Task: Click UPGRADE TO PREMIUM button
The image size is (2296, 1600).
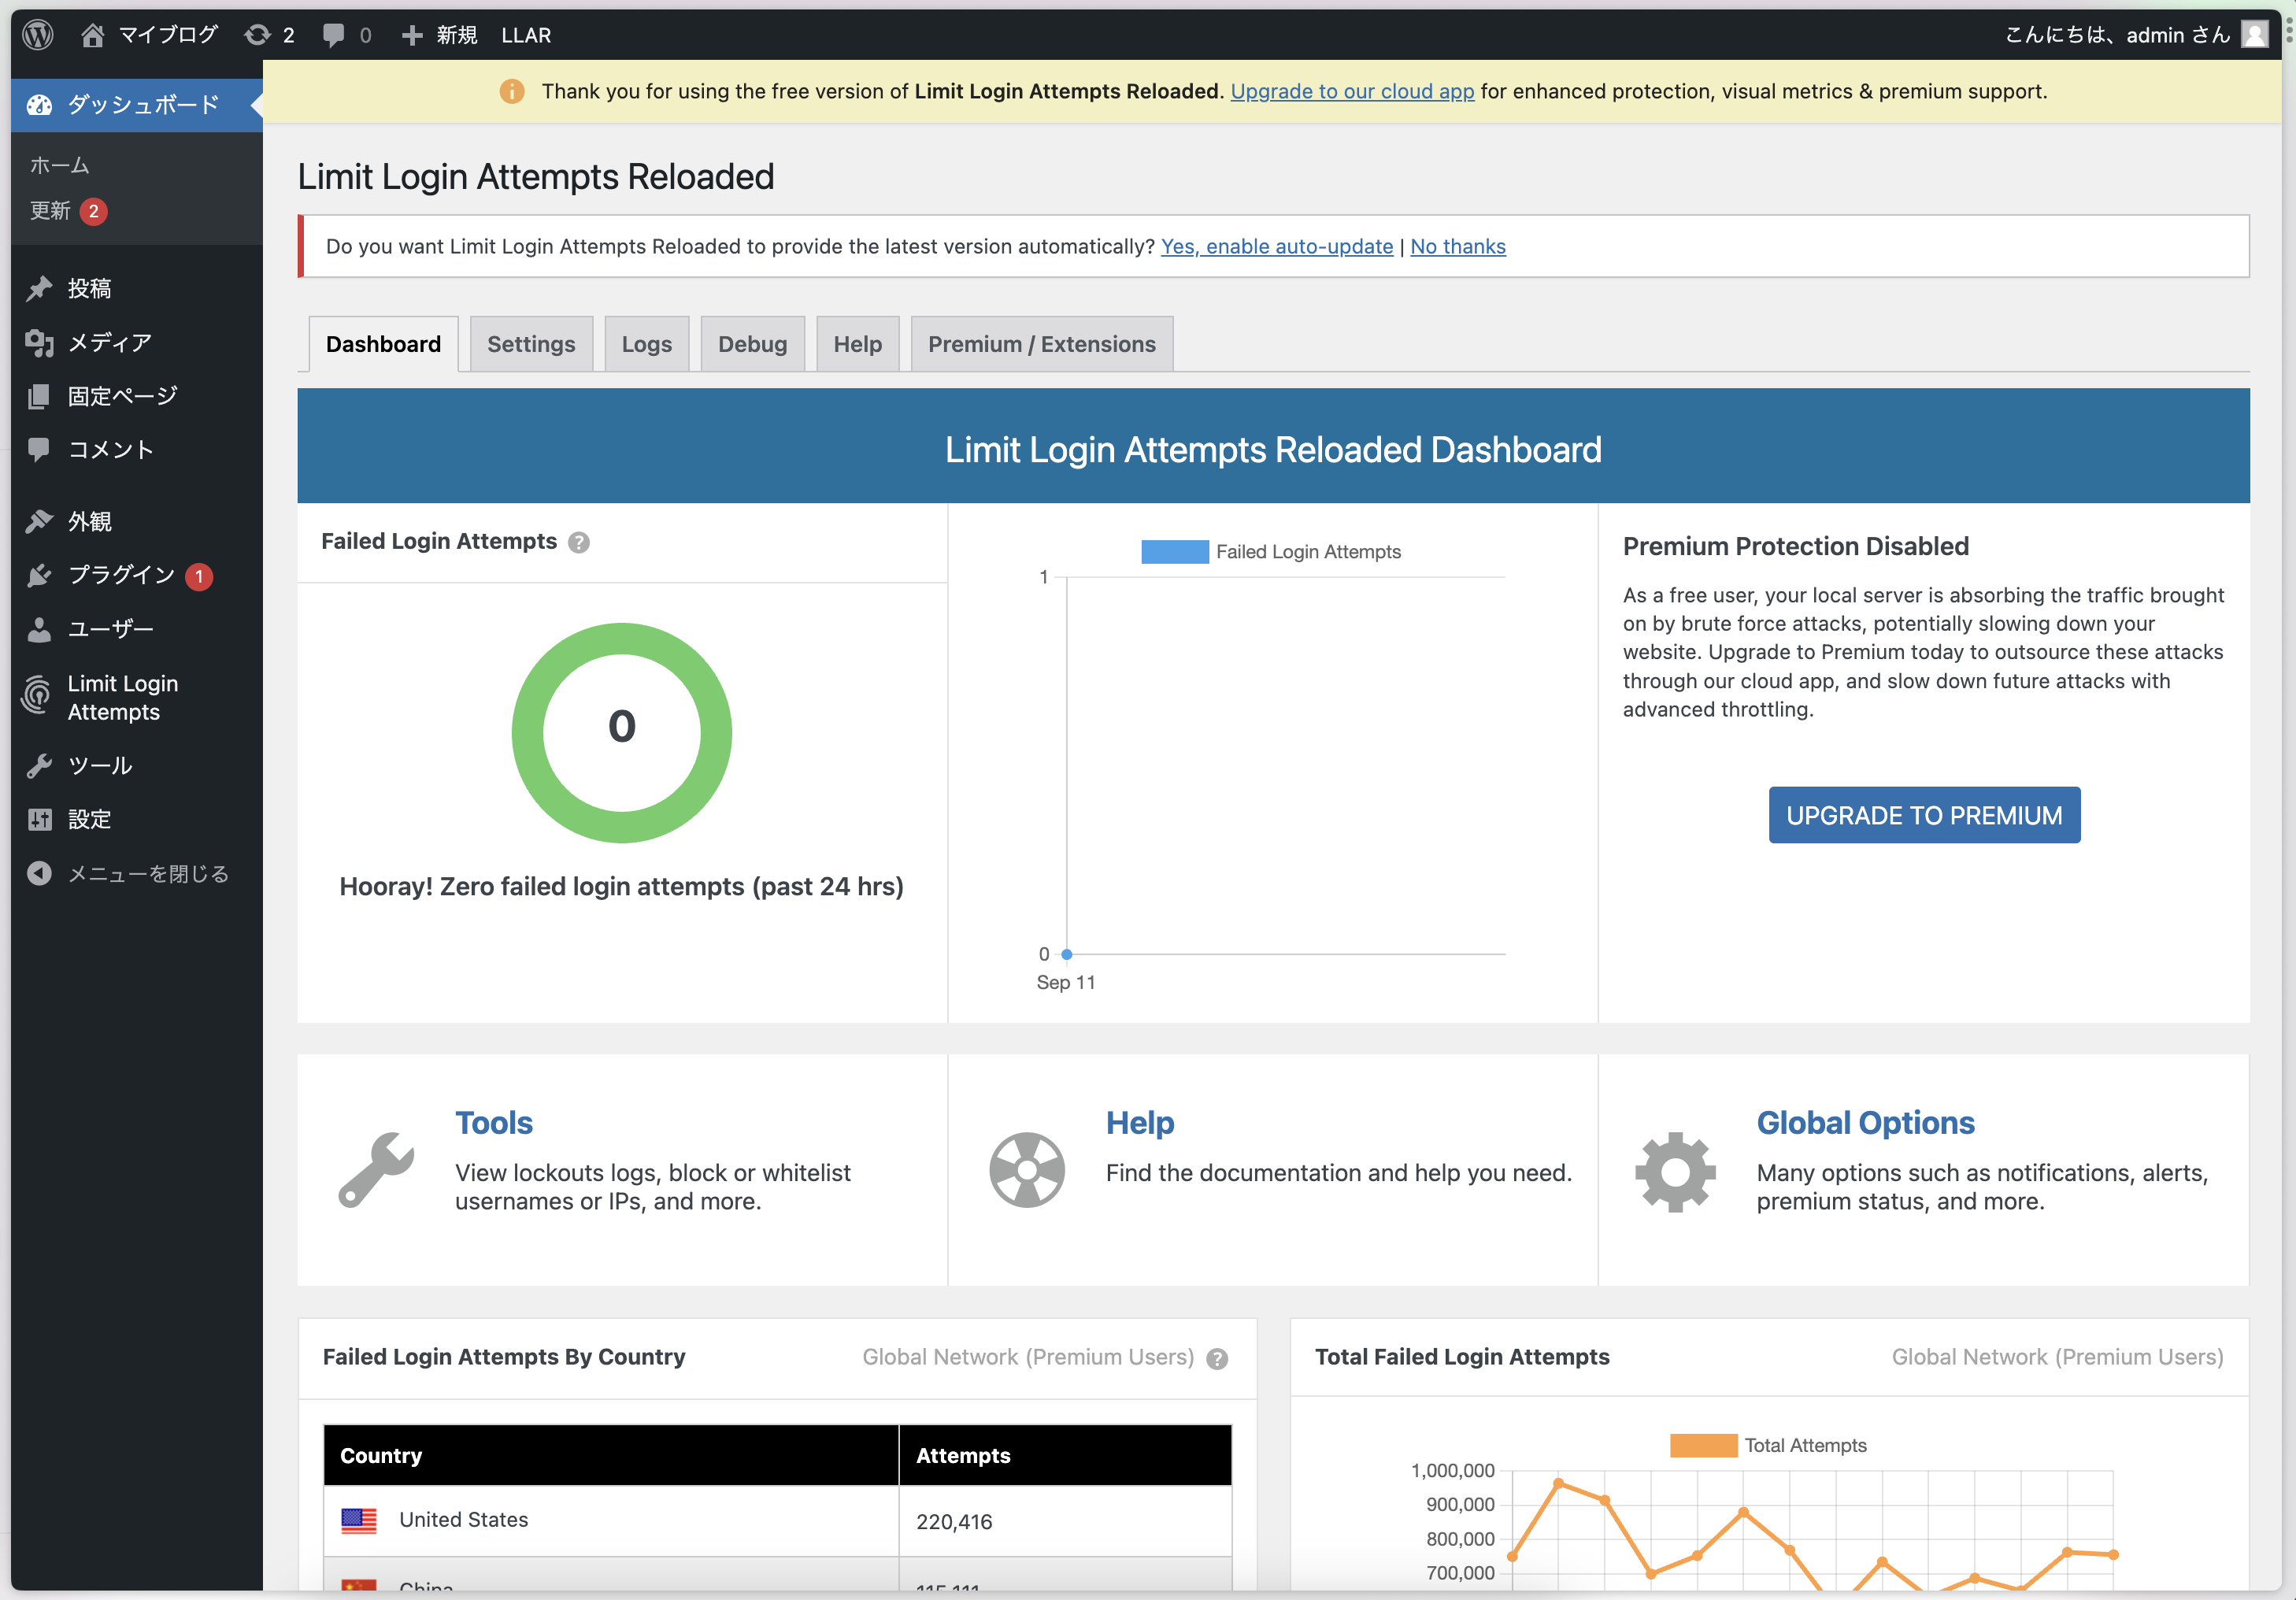Action: coord(1923,815)
